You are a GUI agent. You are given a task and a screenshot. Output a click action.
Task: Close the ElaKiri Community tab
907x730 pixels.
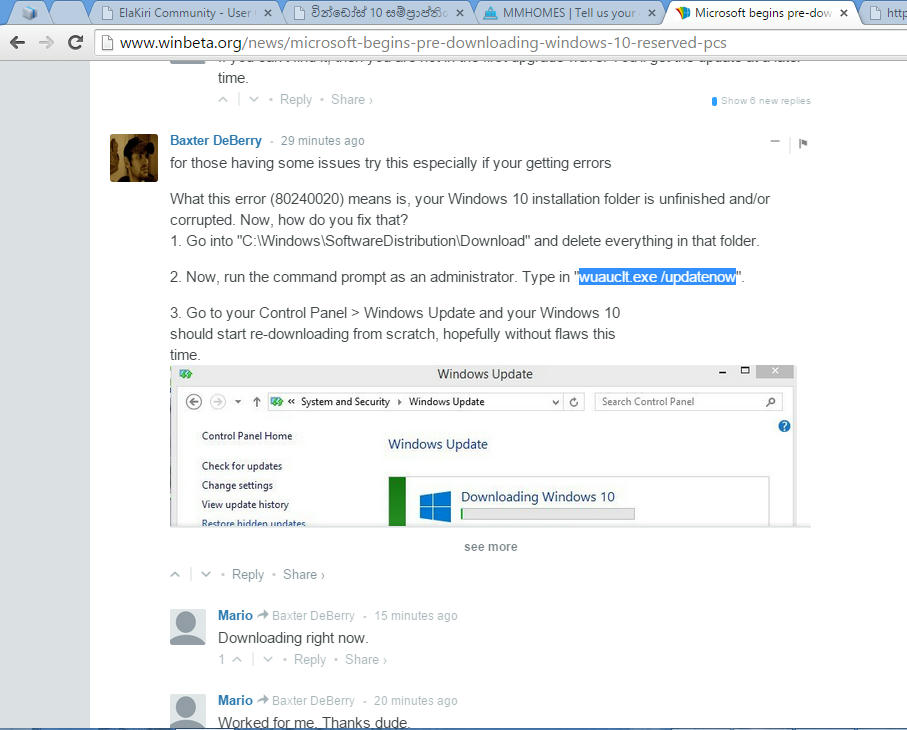pos(268,13)
